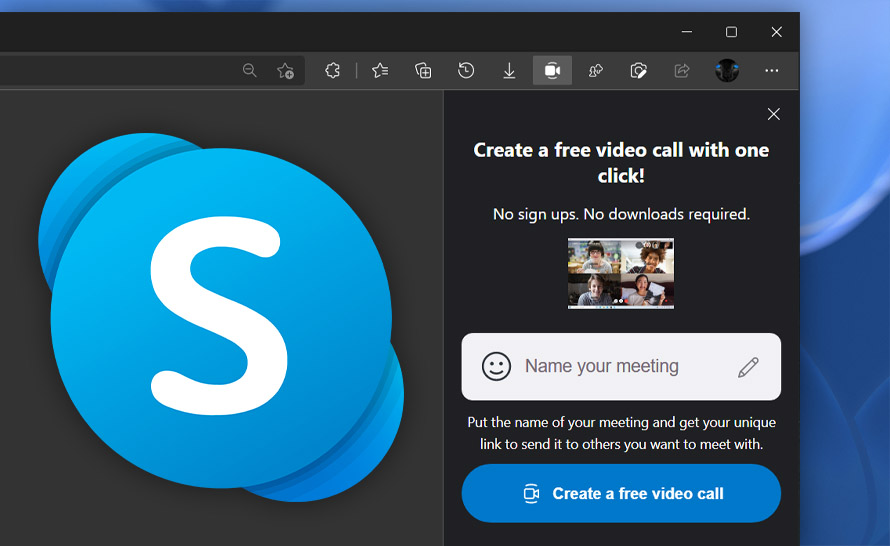The image size is (890, 546).
Task: Click the zoom out magnifier icon
Action: click(249, 70)
